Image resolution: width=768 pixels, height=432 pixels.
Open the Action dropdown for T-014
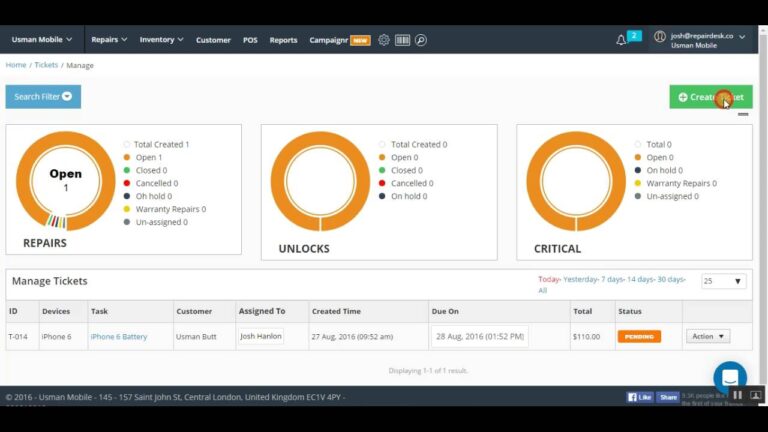coord(708,336)
